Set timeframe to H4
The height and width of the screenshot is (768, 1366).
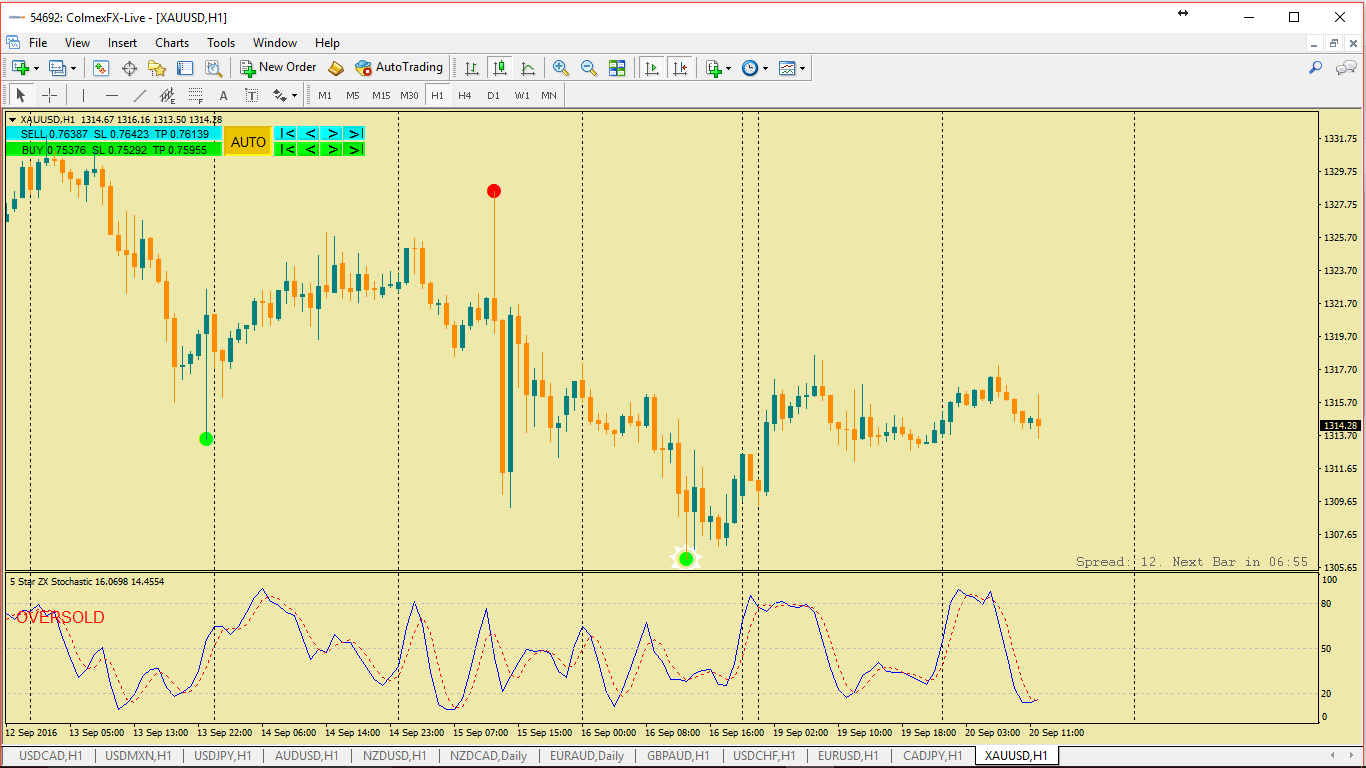point(465,96)
